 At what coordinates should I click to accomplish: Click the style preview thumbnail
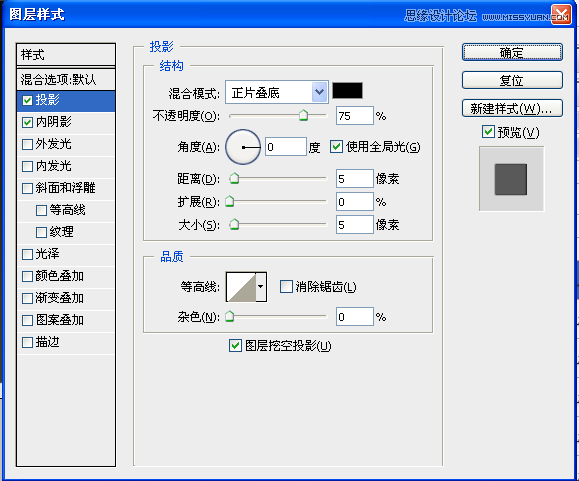511,179
